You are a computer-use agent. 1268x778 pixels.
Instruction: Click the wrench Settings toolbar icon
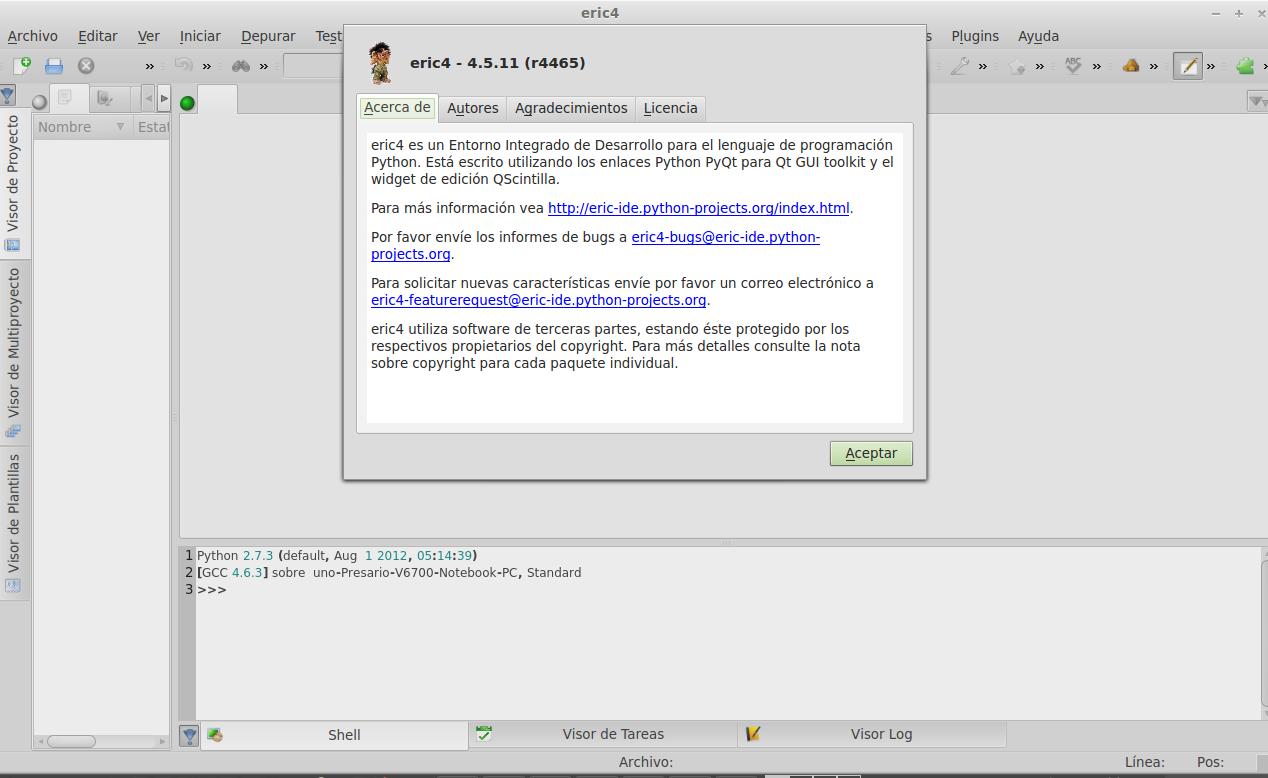[959, 66]
